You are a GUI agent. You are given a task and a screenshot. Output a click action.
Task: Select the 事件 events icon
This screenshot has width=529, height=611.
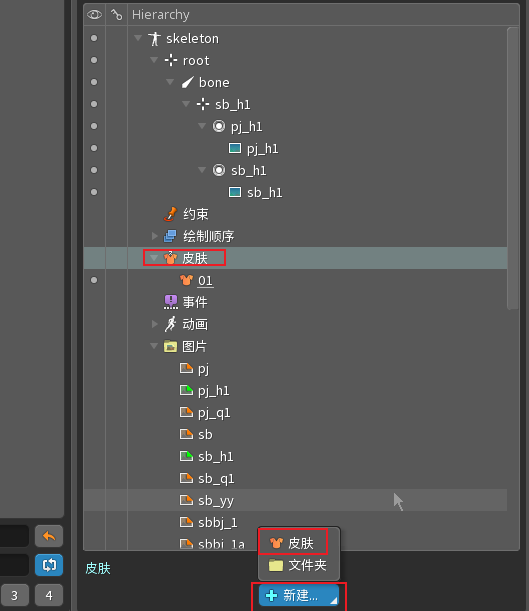point(171,302)
